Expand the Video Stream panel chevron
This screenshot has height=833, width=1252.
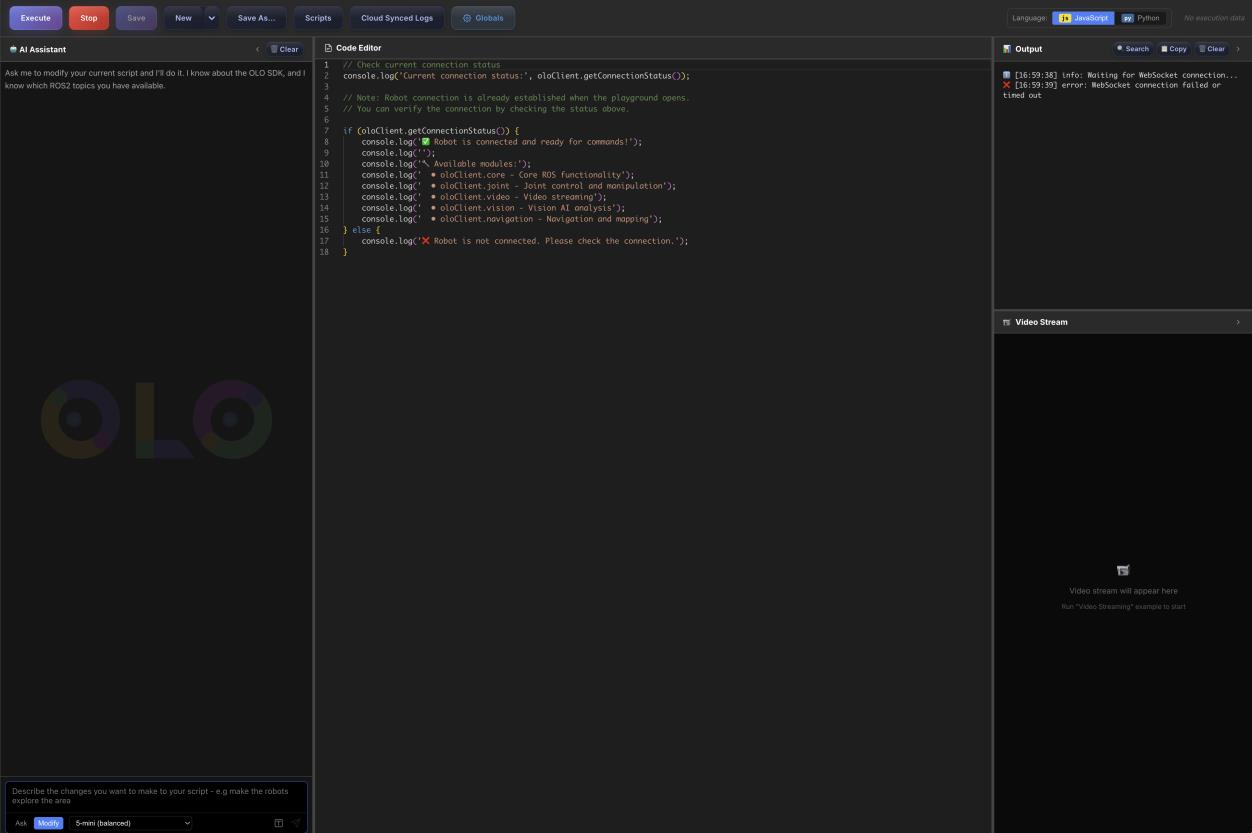pyautogui.click(x=1238, y=322)
